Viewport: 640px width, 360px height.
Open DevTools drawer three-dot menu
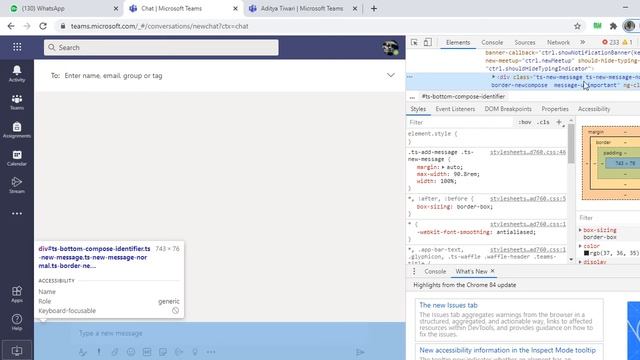click(414, 271)
